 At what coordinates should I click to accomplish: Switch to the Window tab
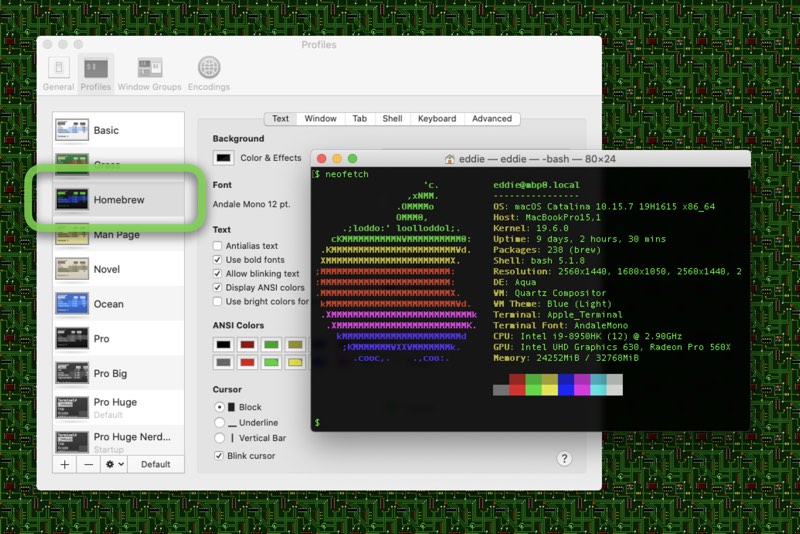(320, 118)
